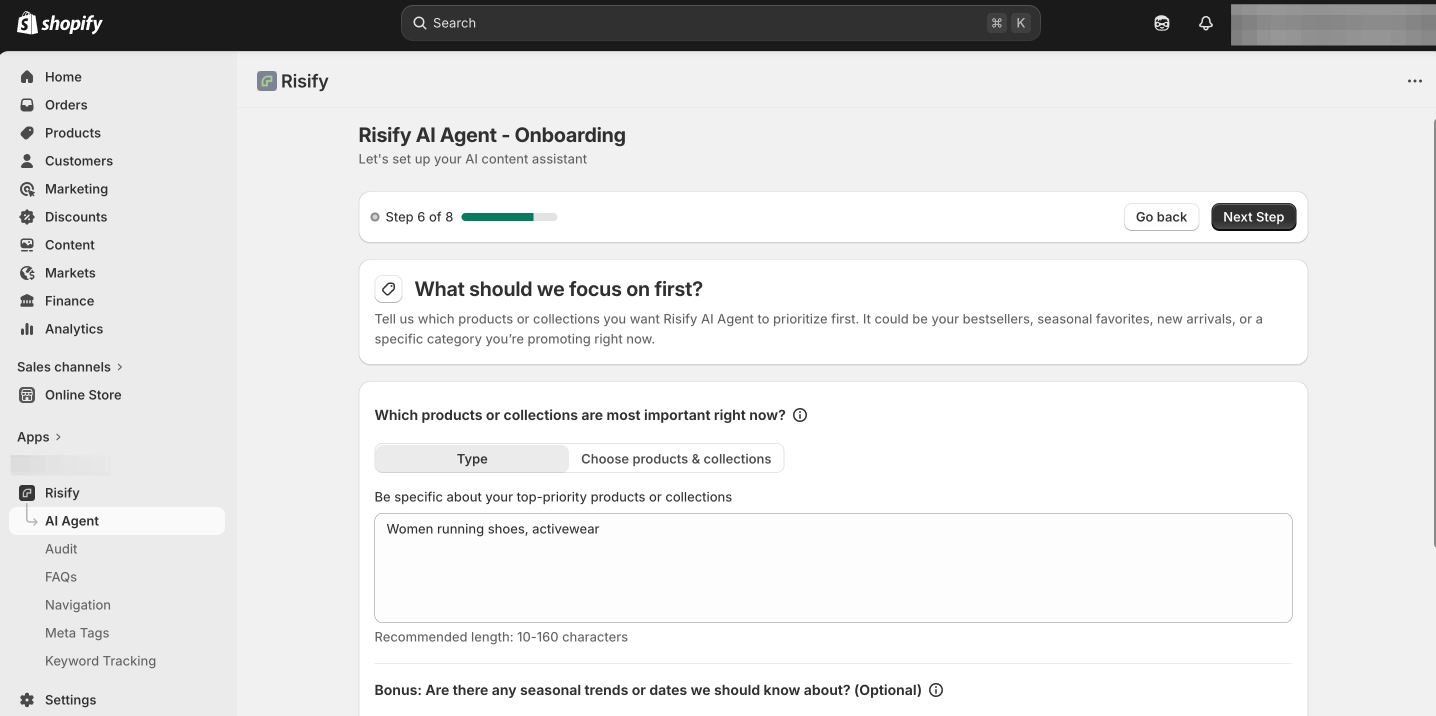The image size is (1436, 716).
Task: Open the Sidekick assistant icon in top bar
Action: 1162,23
